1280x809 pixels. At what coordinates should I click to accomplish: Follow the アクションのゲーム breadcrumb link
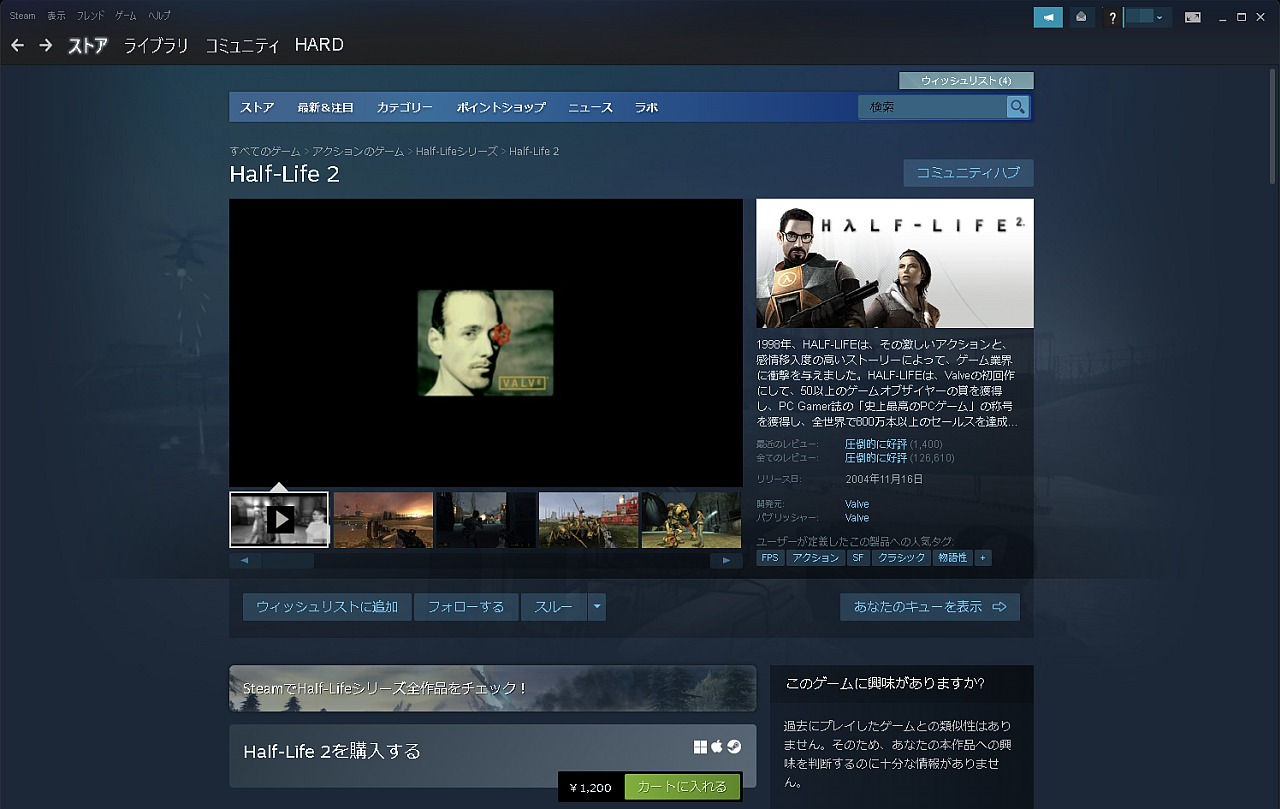tap(358, 151)
